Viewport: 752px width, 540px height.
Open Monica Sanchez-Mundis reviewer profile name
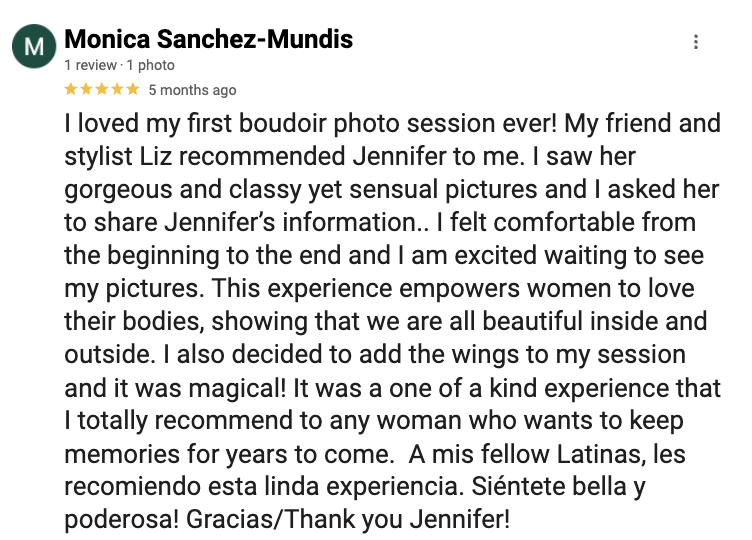[209, 39]
